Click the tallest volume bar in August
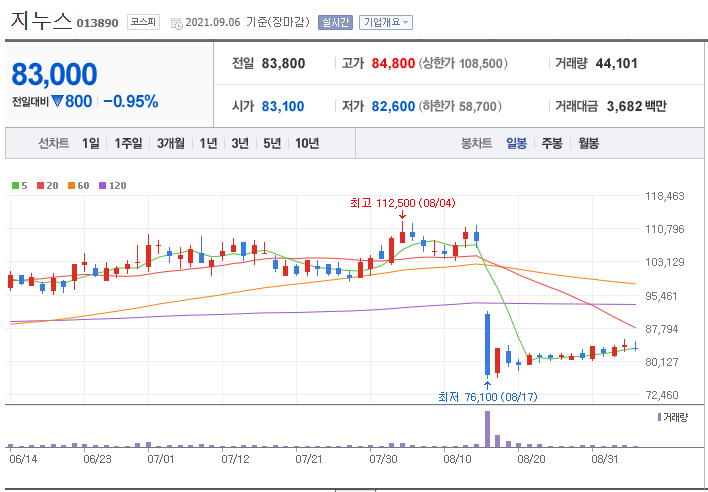Screen dimensions: 708x492 pyautogui.click(x=488, y=429)
